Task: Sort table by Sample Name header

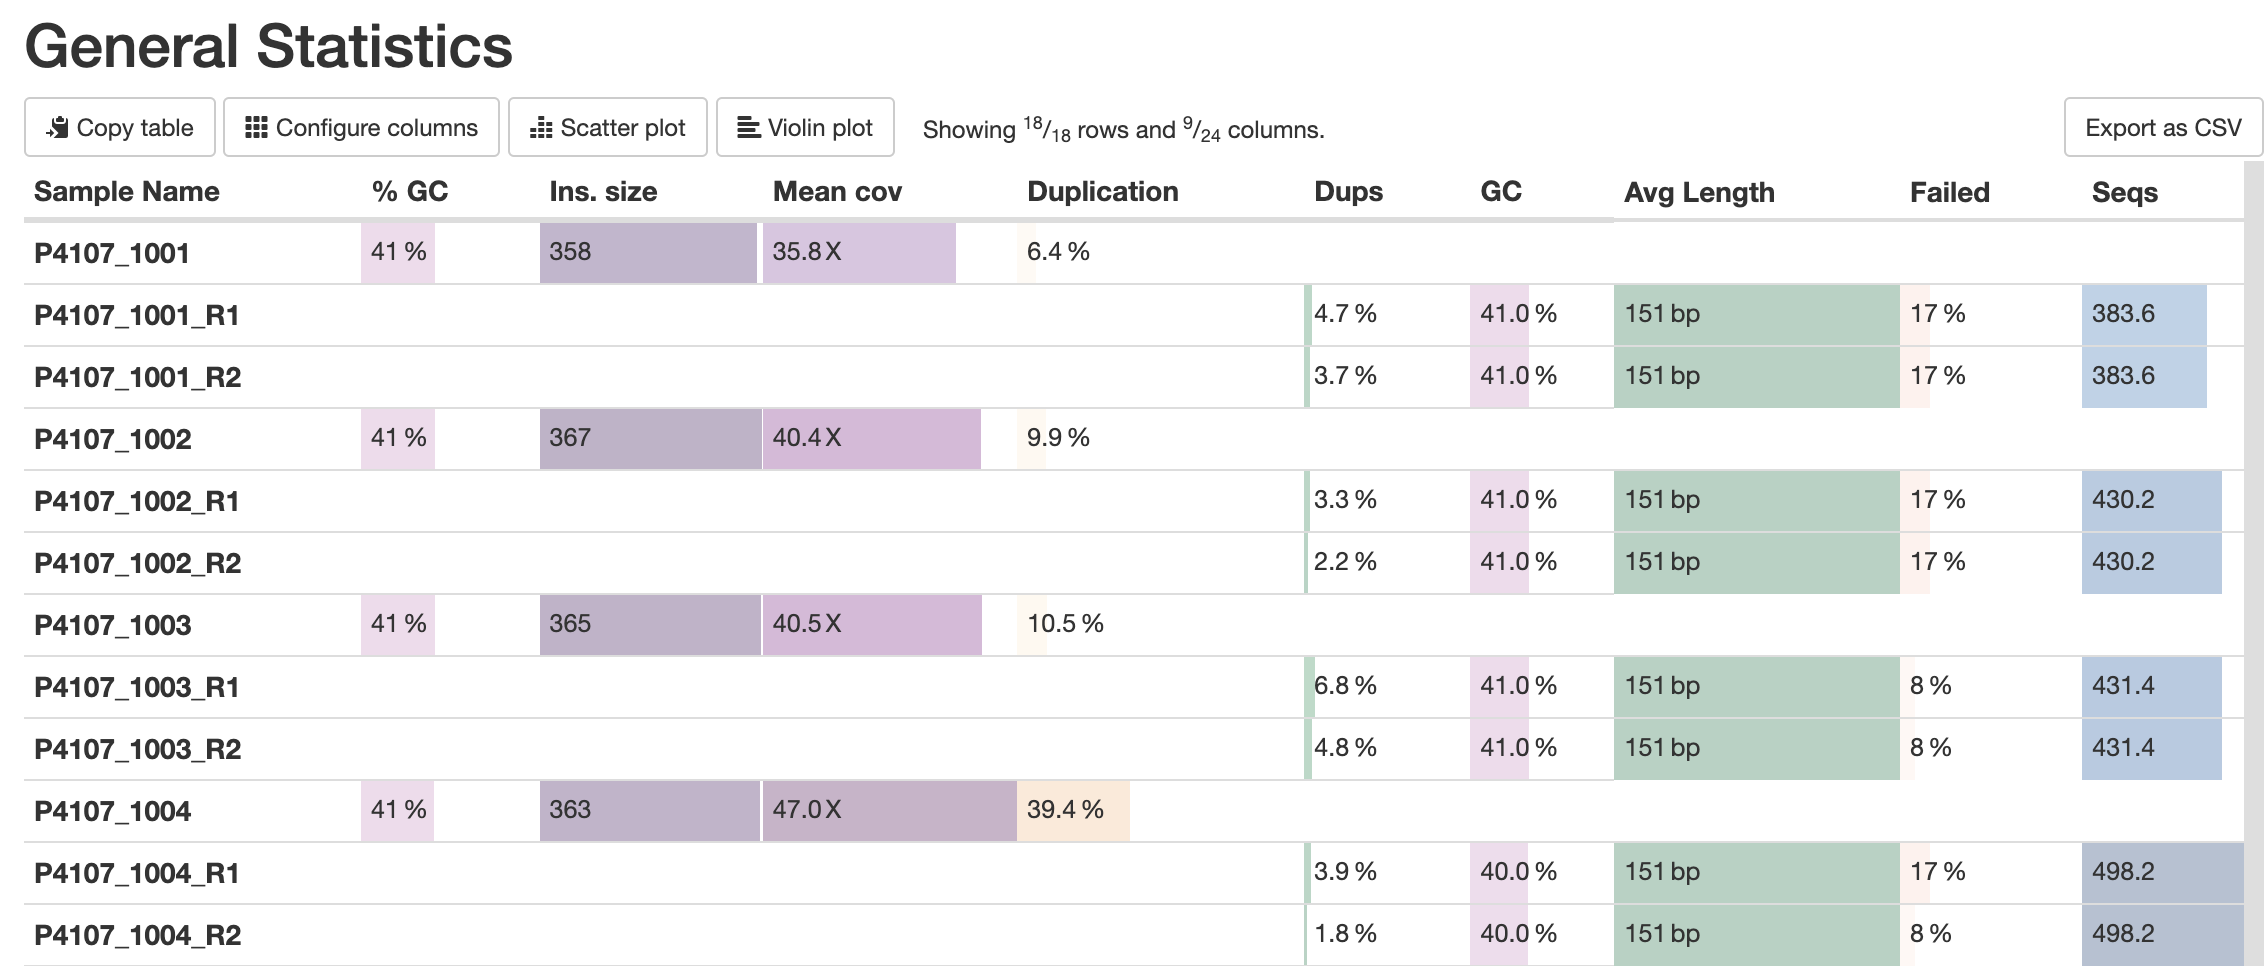Action: (126, 191)
